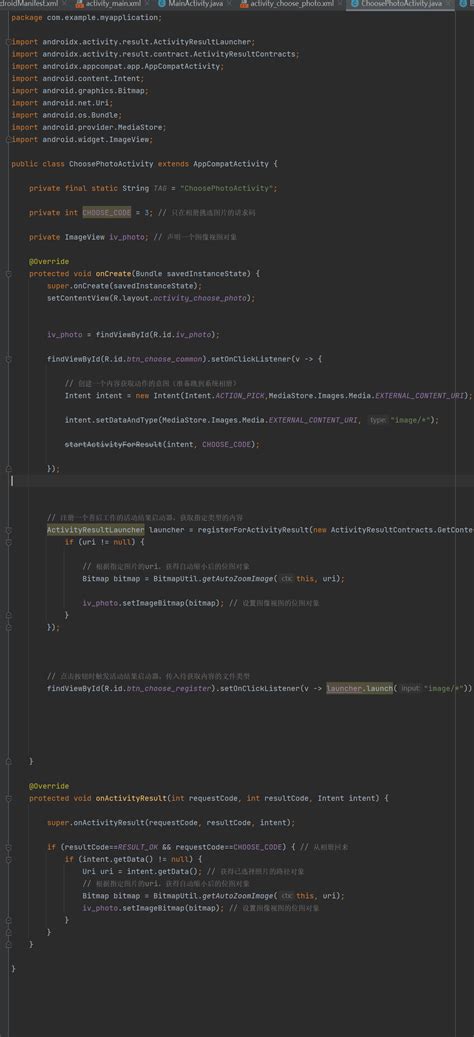Click the RESULT_OK constant
The image size is (474, 1037).
[138, 847]
